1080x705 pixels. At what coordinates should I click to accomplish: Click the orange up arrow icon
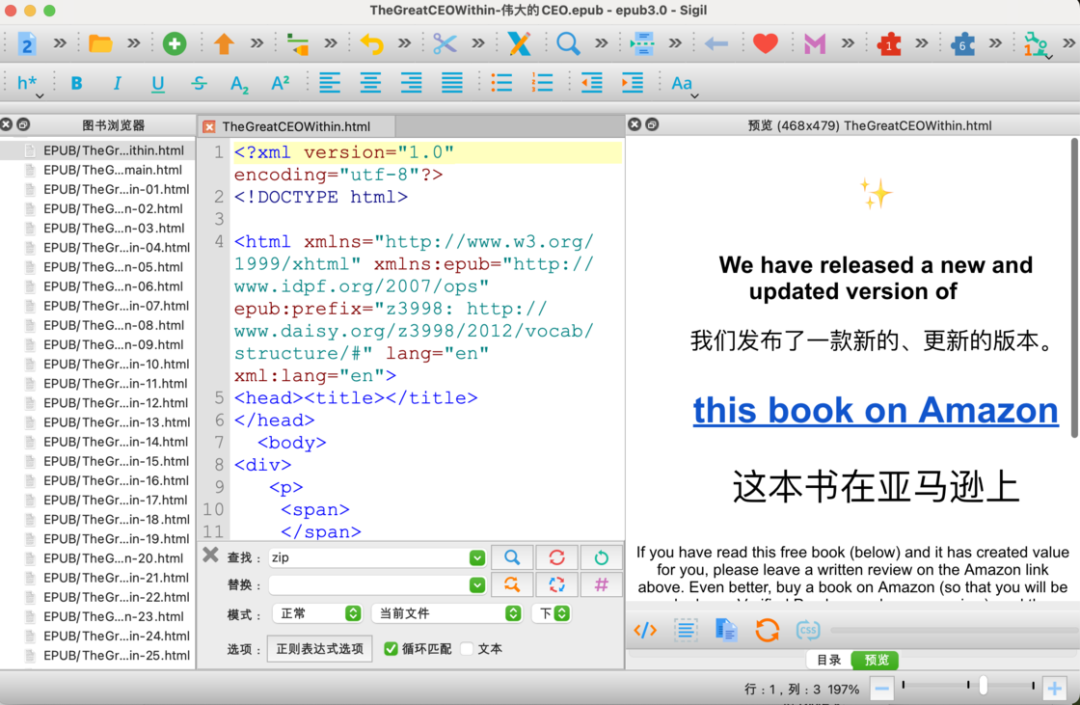click(x=223, y=44)
